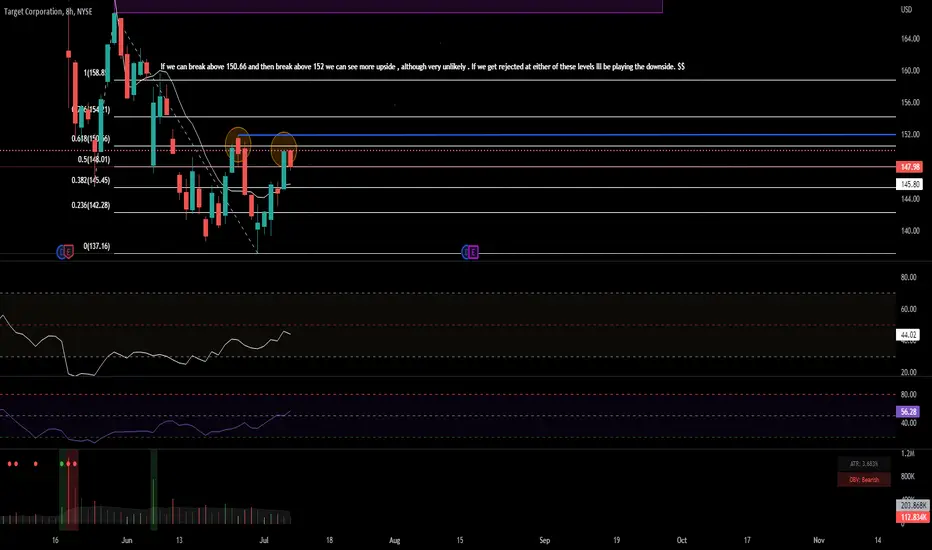Click the 152.00 price axis label
932x550 pixels.
[x=910, y=135]
